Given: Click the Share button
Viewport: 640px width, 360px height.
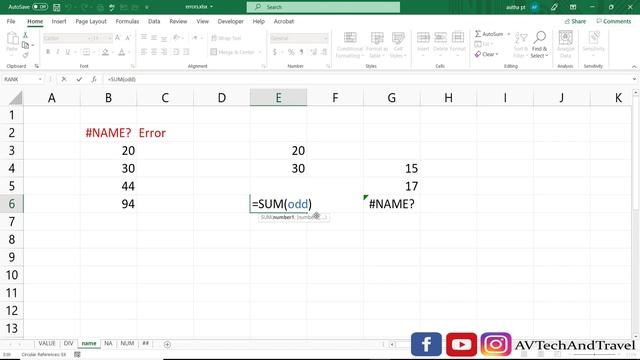Looking at the screenshot, I should (x=575, y=21).
